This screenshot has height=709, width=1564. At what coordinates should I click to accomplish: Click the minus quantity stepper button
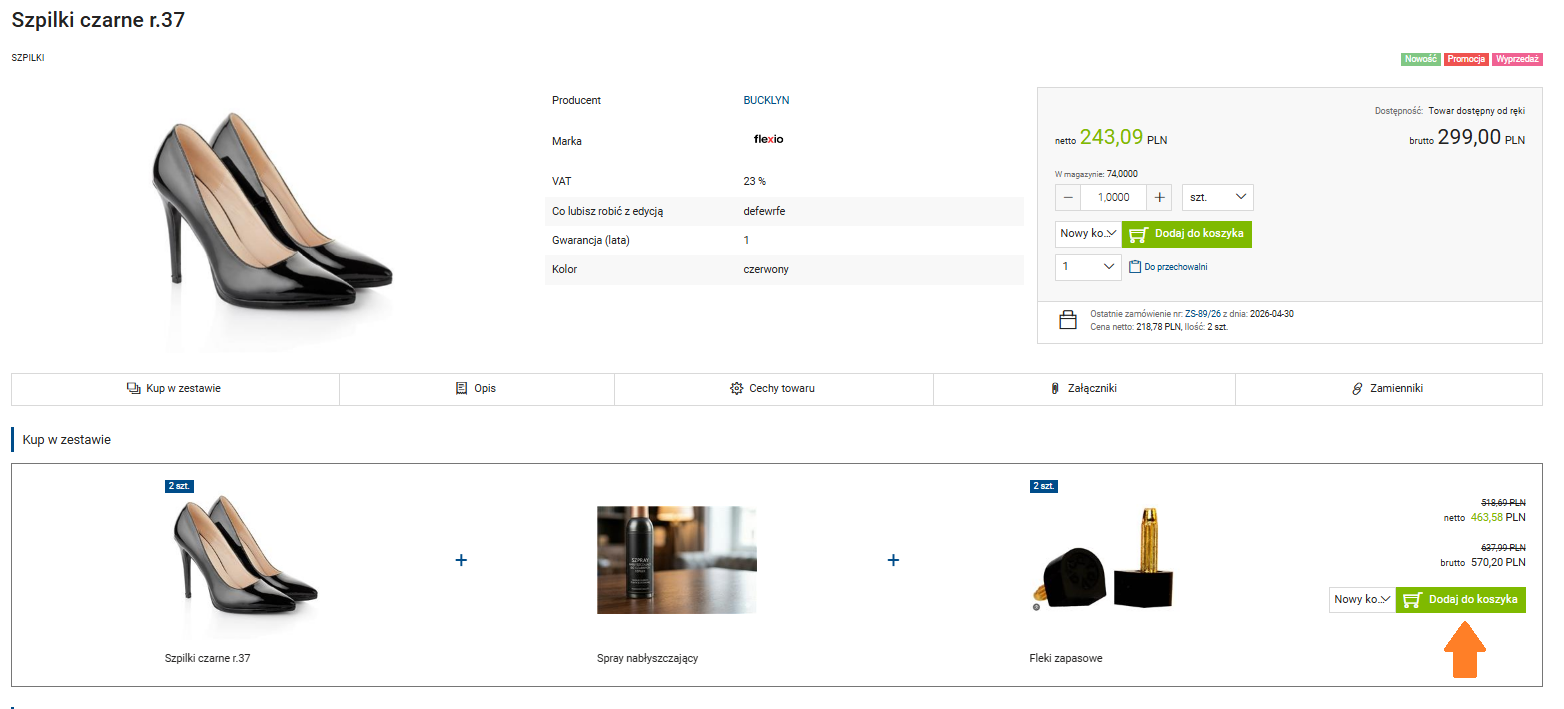point(1068,197)
